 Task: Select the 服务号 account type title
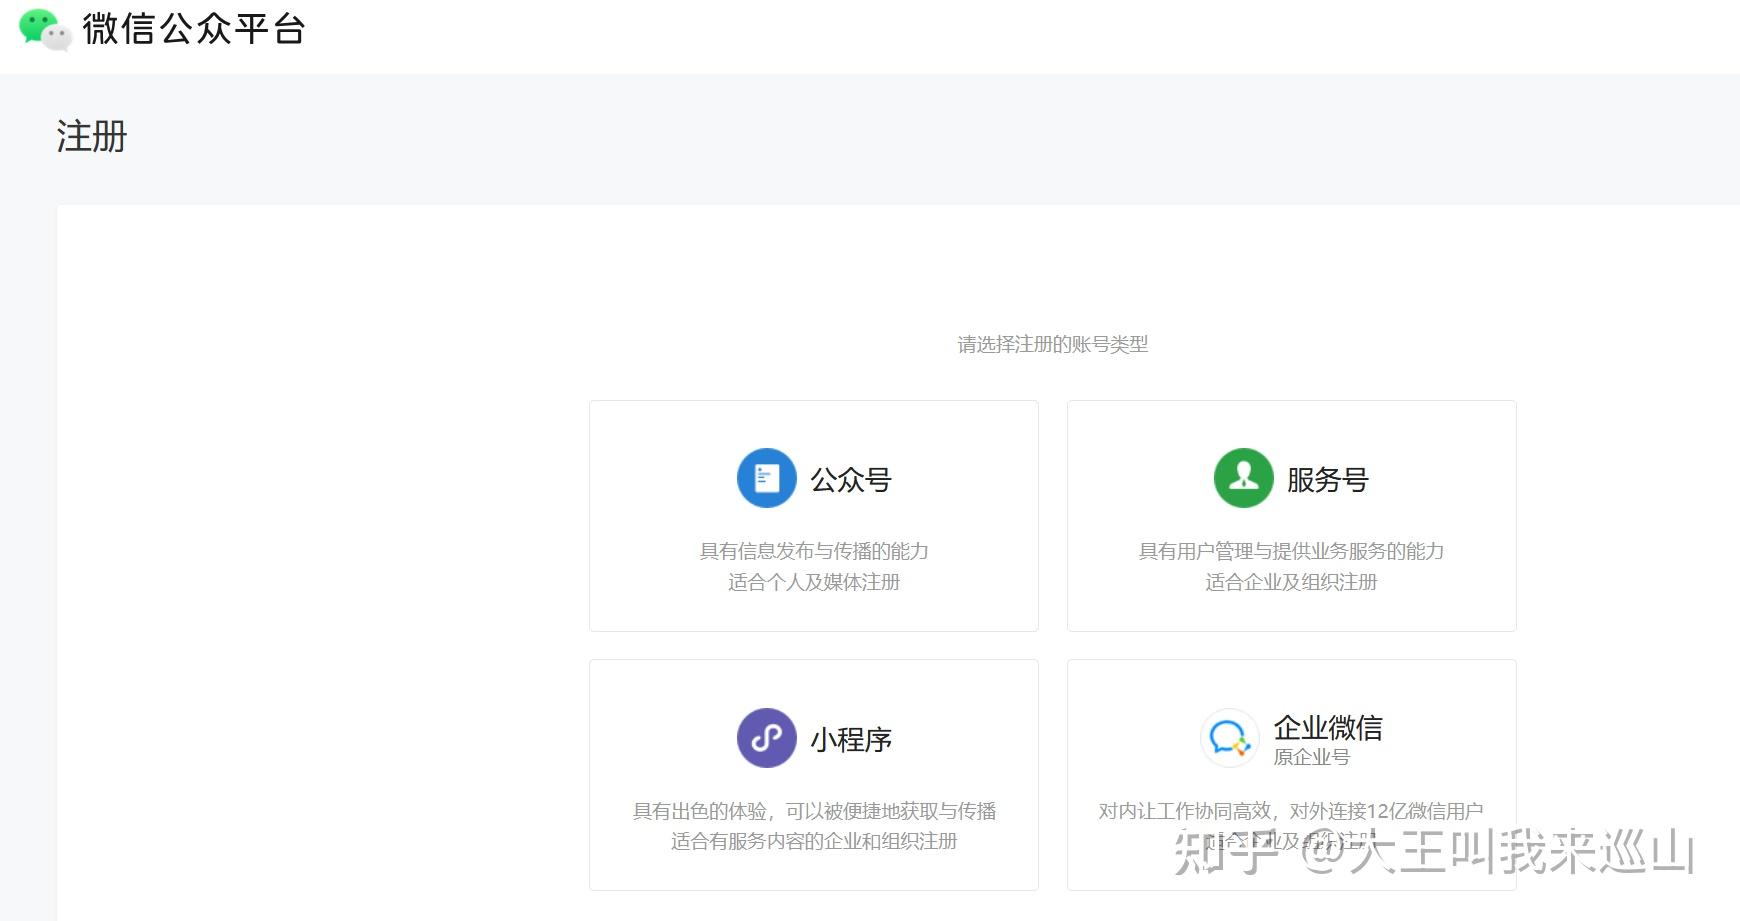tap(1328, 480)
